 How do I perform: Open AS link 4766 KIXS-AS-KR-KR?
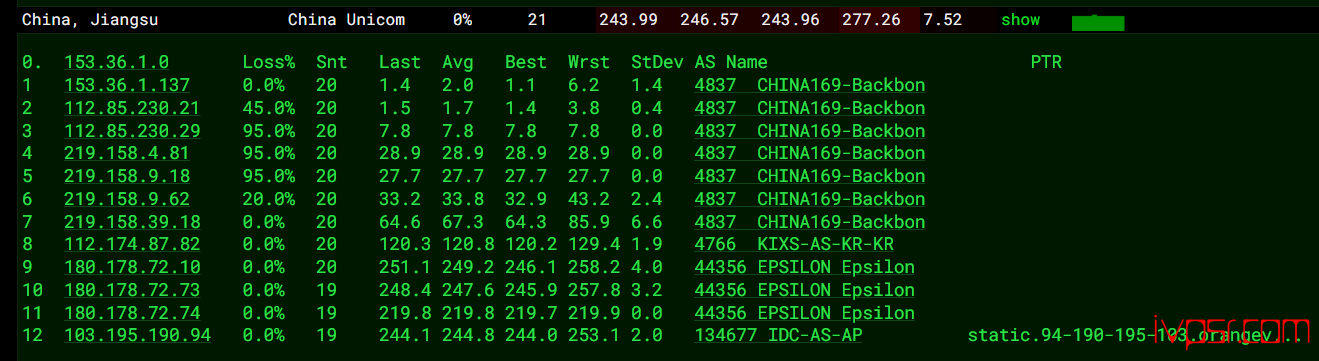[785, 244]
